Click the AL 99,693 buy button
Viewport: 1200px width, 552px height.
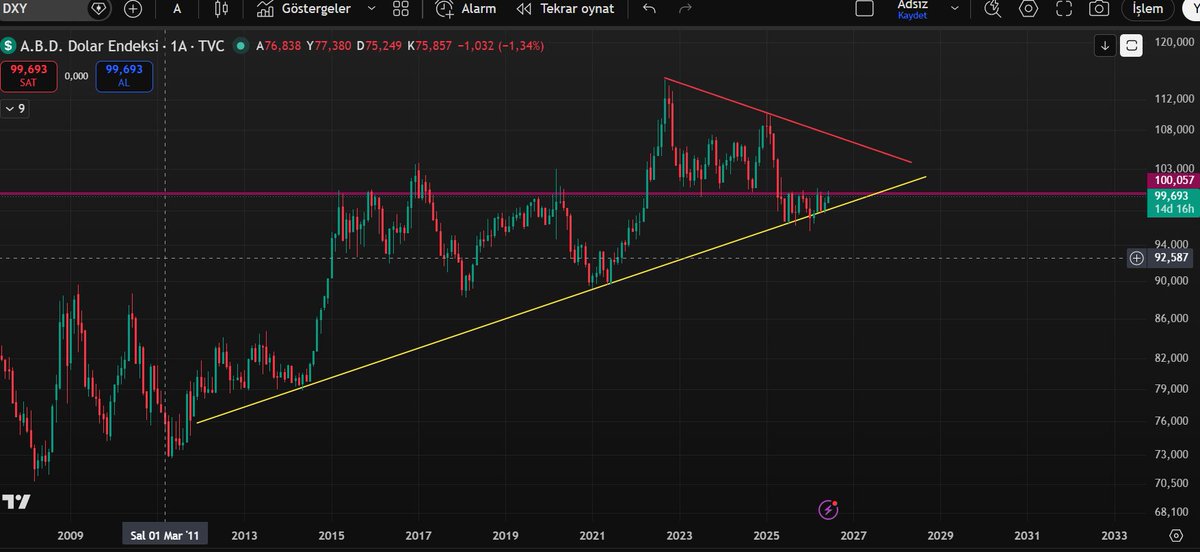pyautogui.click(x=125, y=75)
